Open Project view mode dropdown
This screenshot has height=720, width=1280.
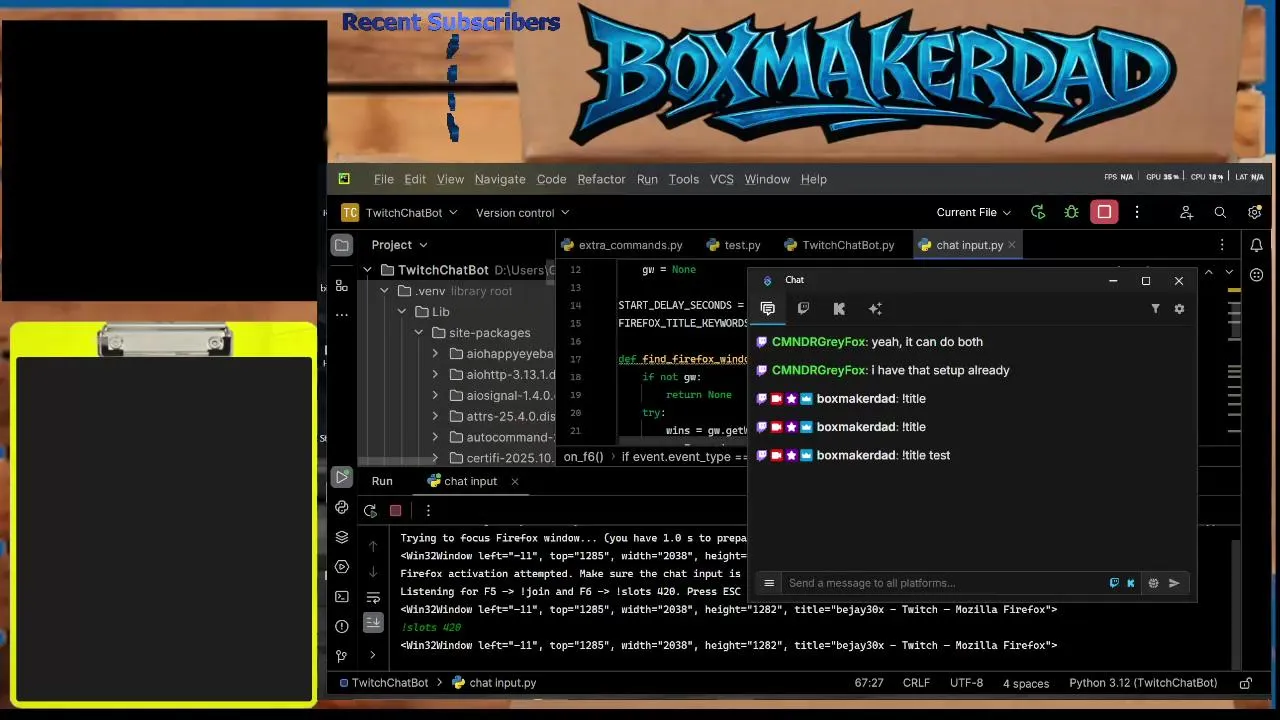[x=399, y=245]
